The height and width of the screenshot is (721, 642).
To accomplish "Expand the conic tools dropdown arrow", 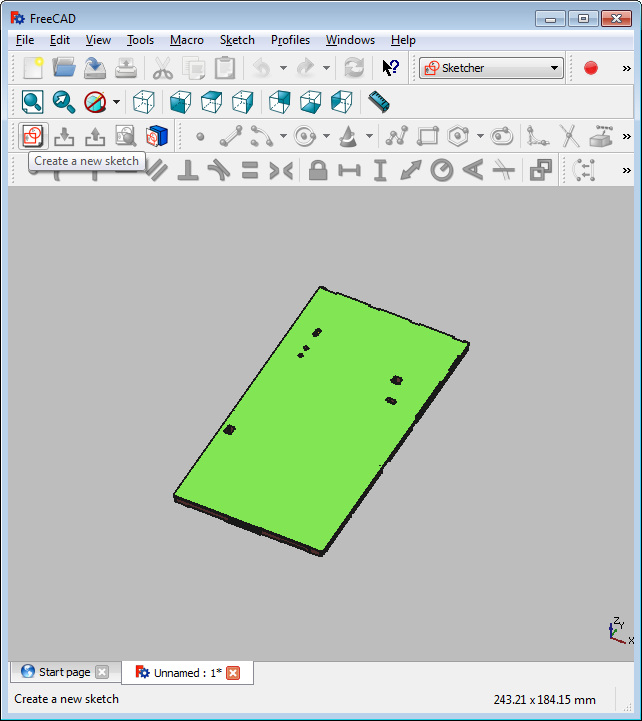I will click(x=369, y=136).
